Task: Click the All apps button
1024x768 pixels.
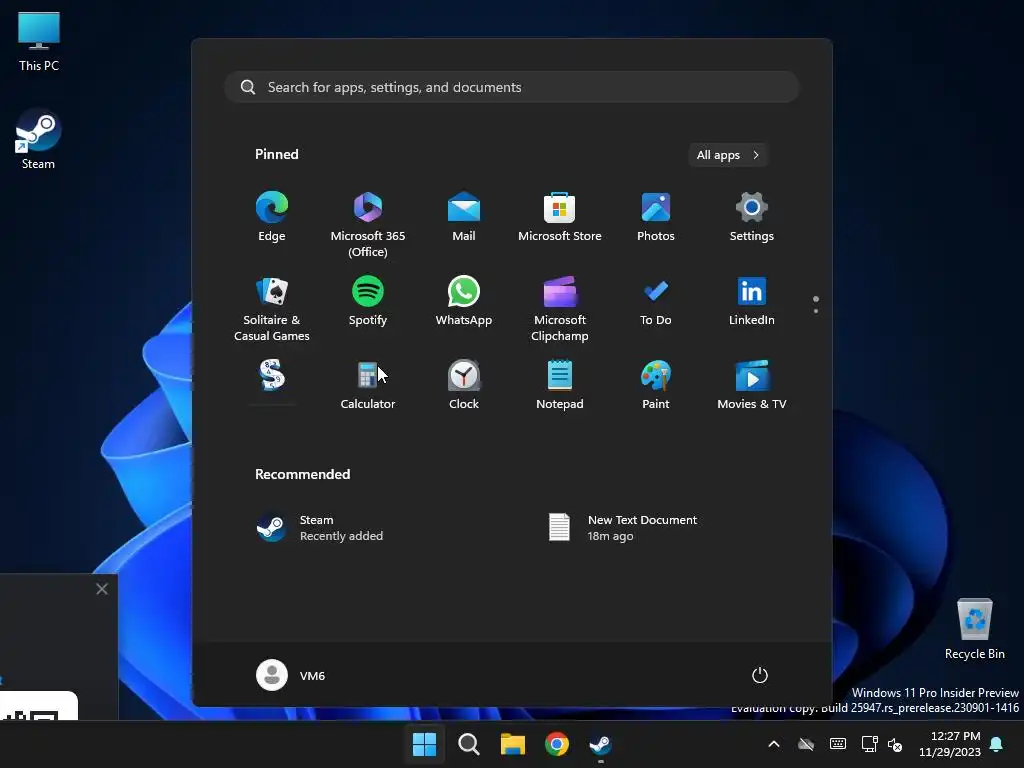Action: click(x=728, y=155)
